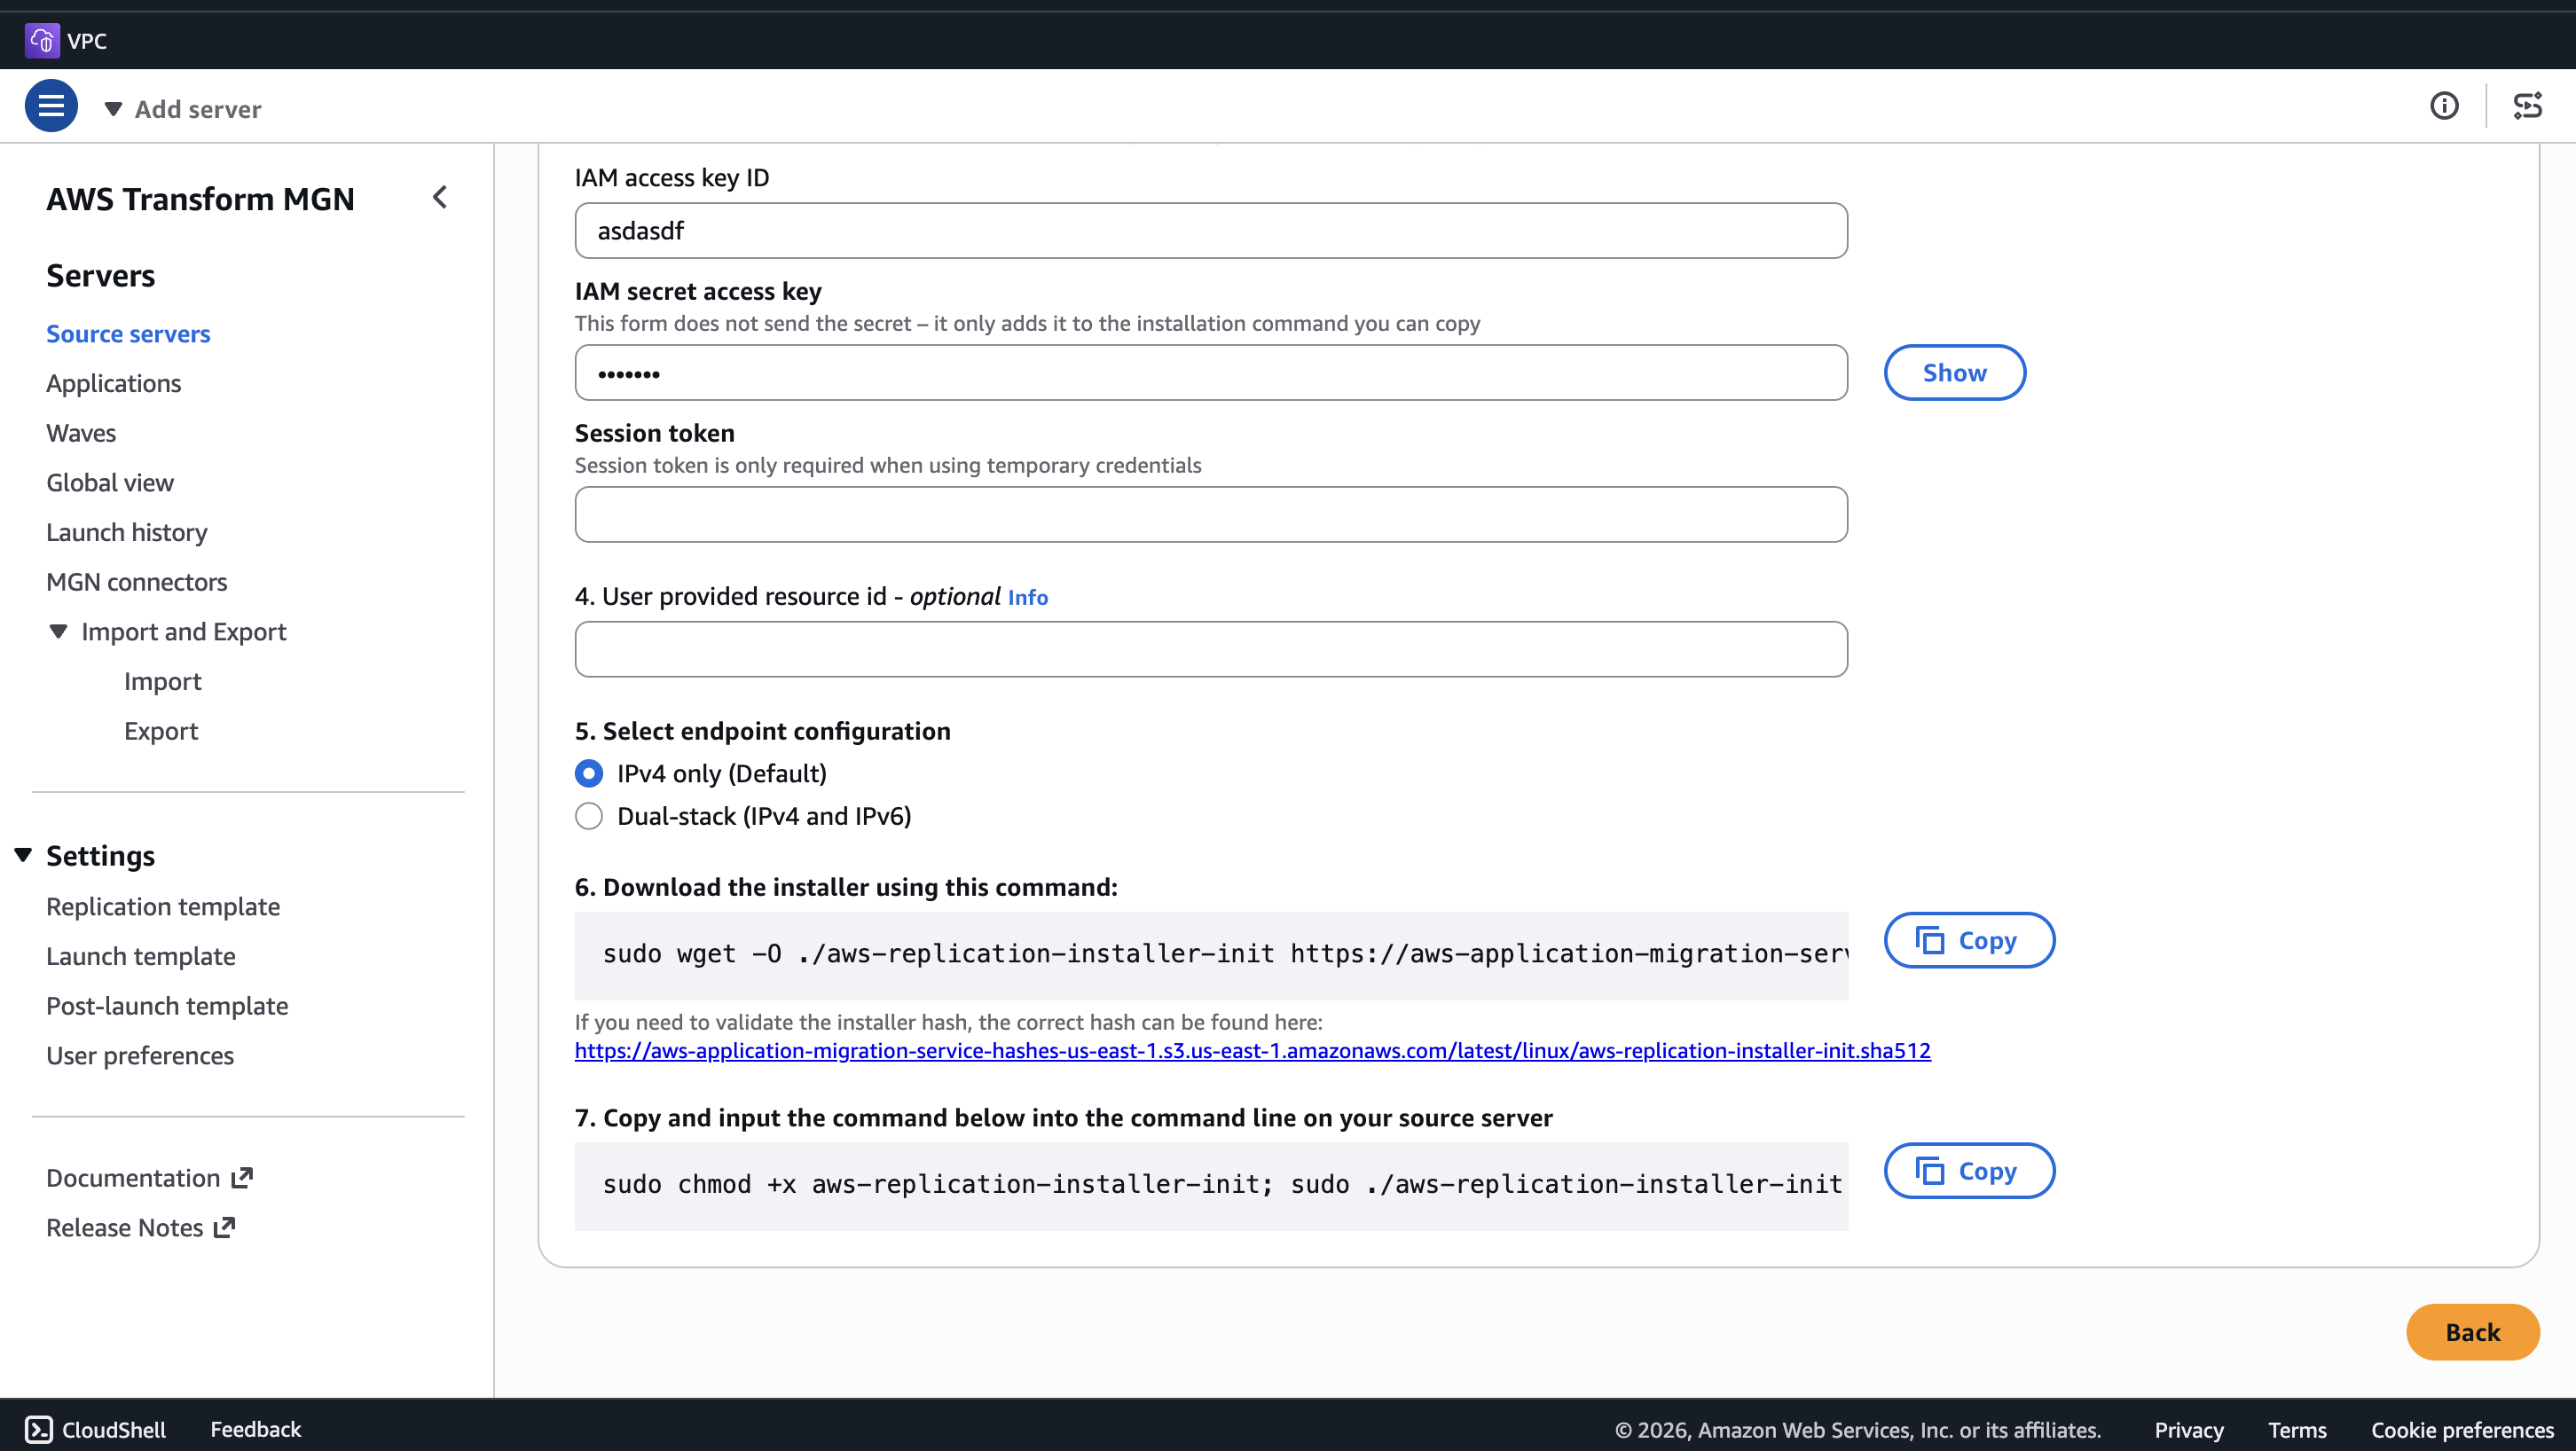The image size is (2576, 1451).
Task: Open the info panel icon
Action: [2444, 106]
